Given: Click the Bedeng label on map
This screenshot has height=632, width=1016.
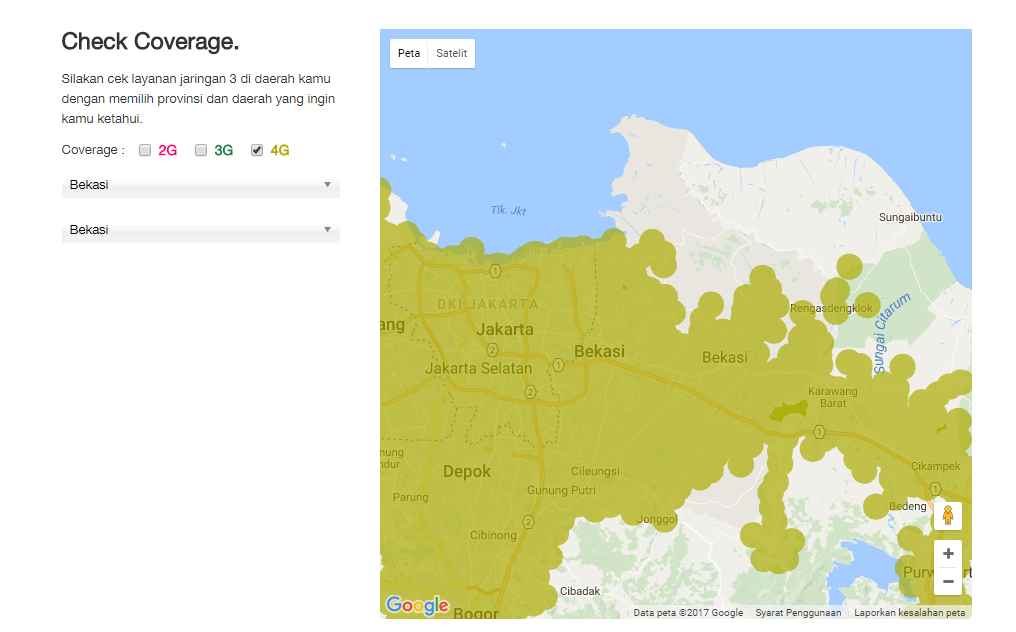Looking at the screenshot, I should [908, 506].
